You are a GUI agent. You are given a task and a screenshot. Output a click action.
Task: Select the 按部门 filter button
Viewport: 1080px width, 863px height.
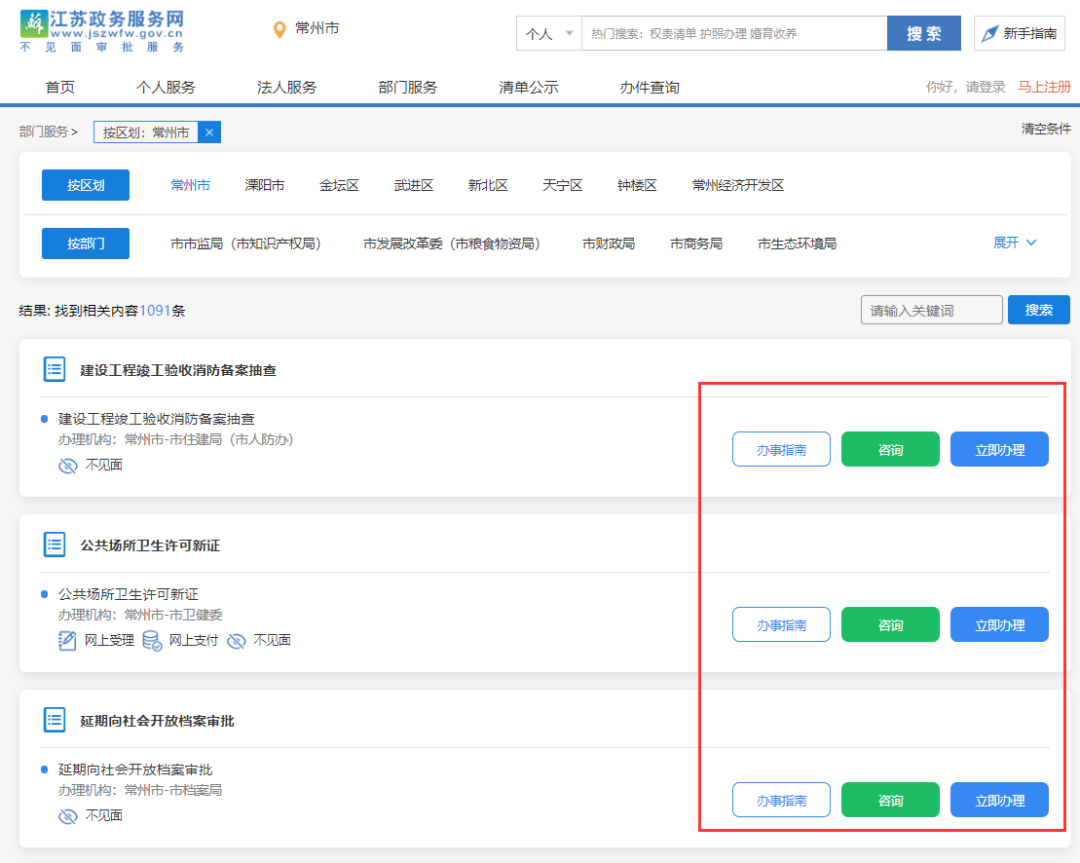pos(85,243)
